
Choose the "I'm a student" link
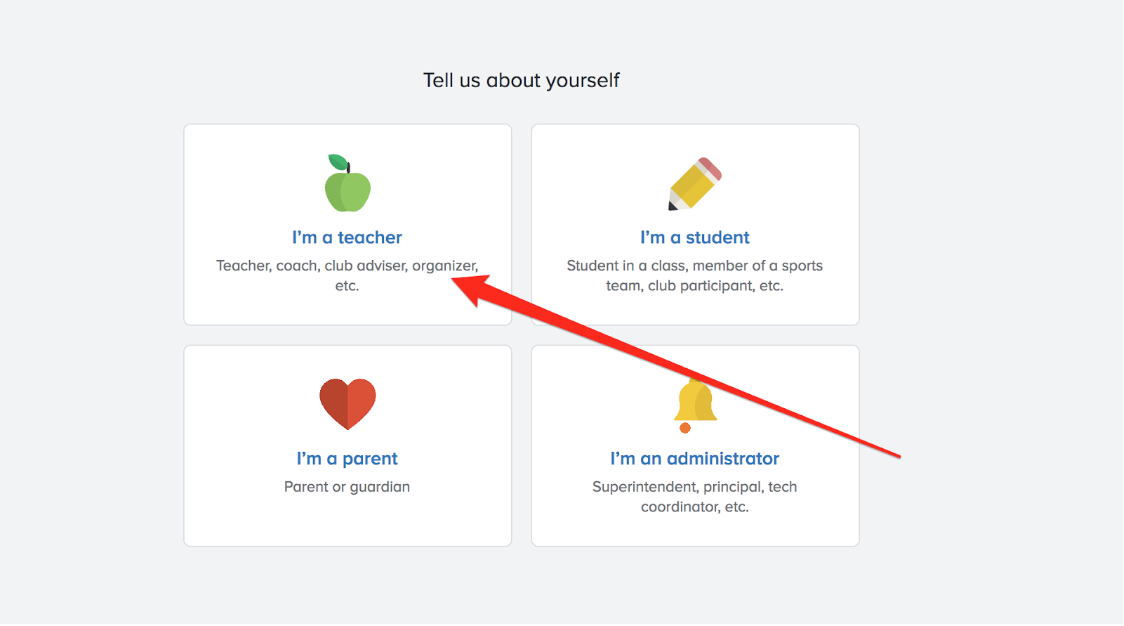coord(695,238)
